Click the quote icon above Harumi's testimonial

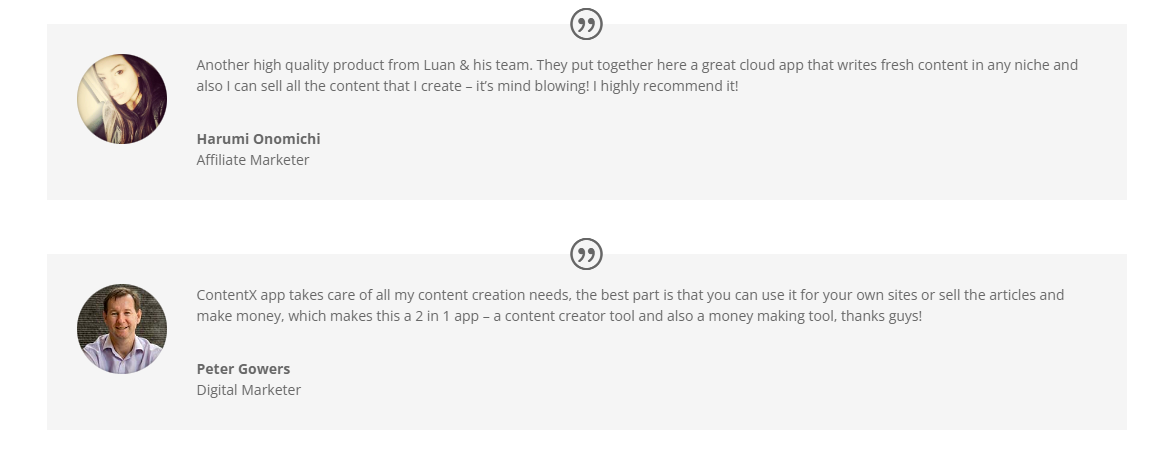[586, 24]
